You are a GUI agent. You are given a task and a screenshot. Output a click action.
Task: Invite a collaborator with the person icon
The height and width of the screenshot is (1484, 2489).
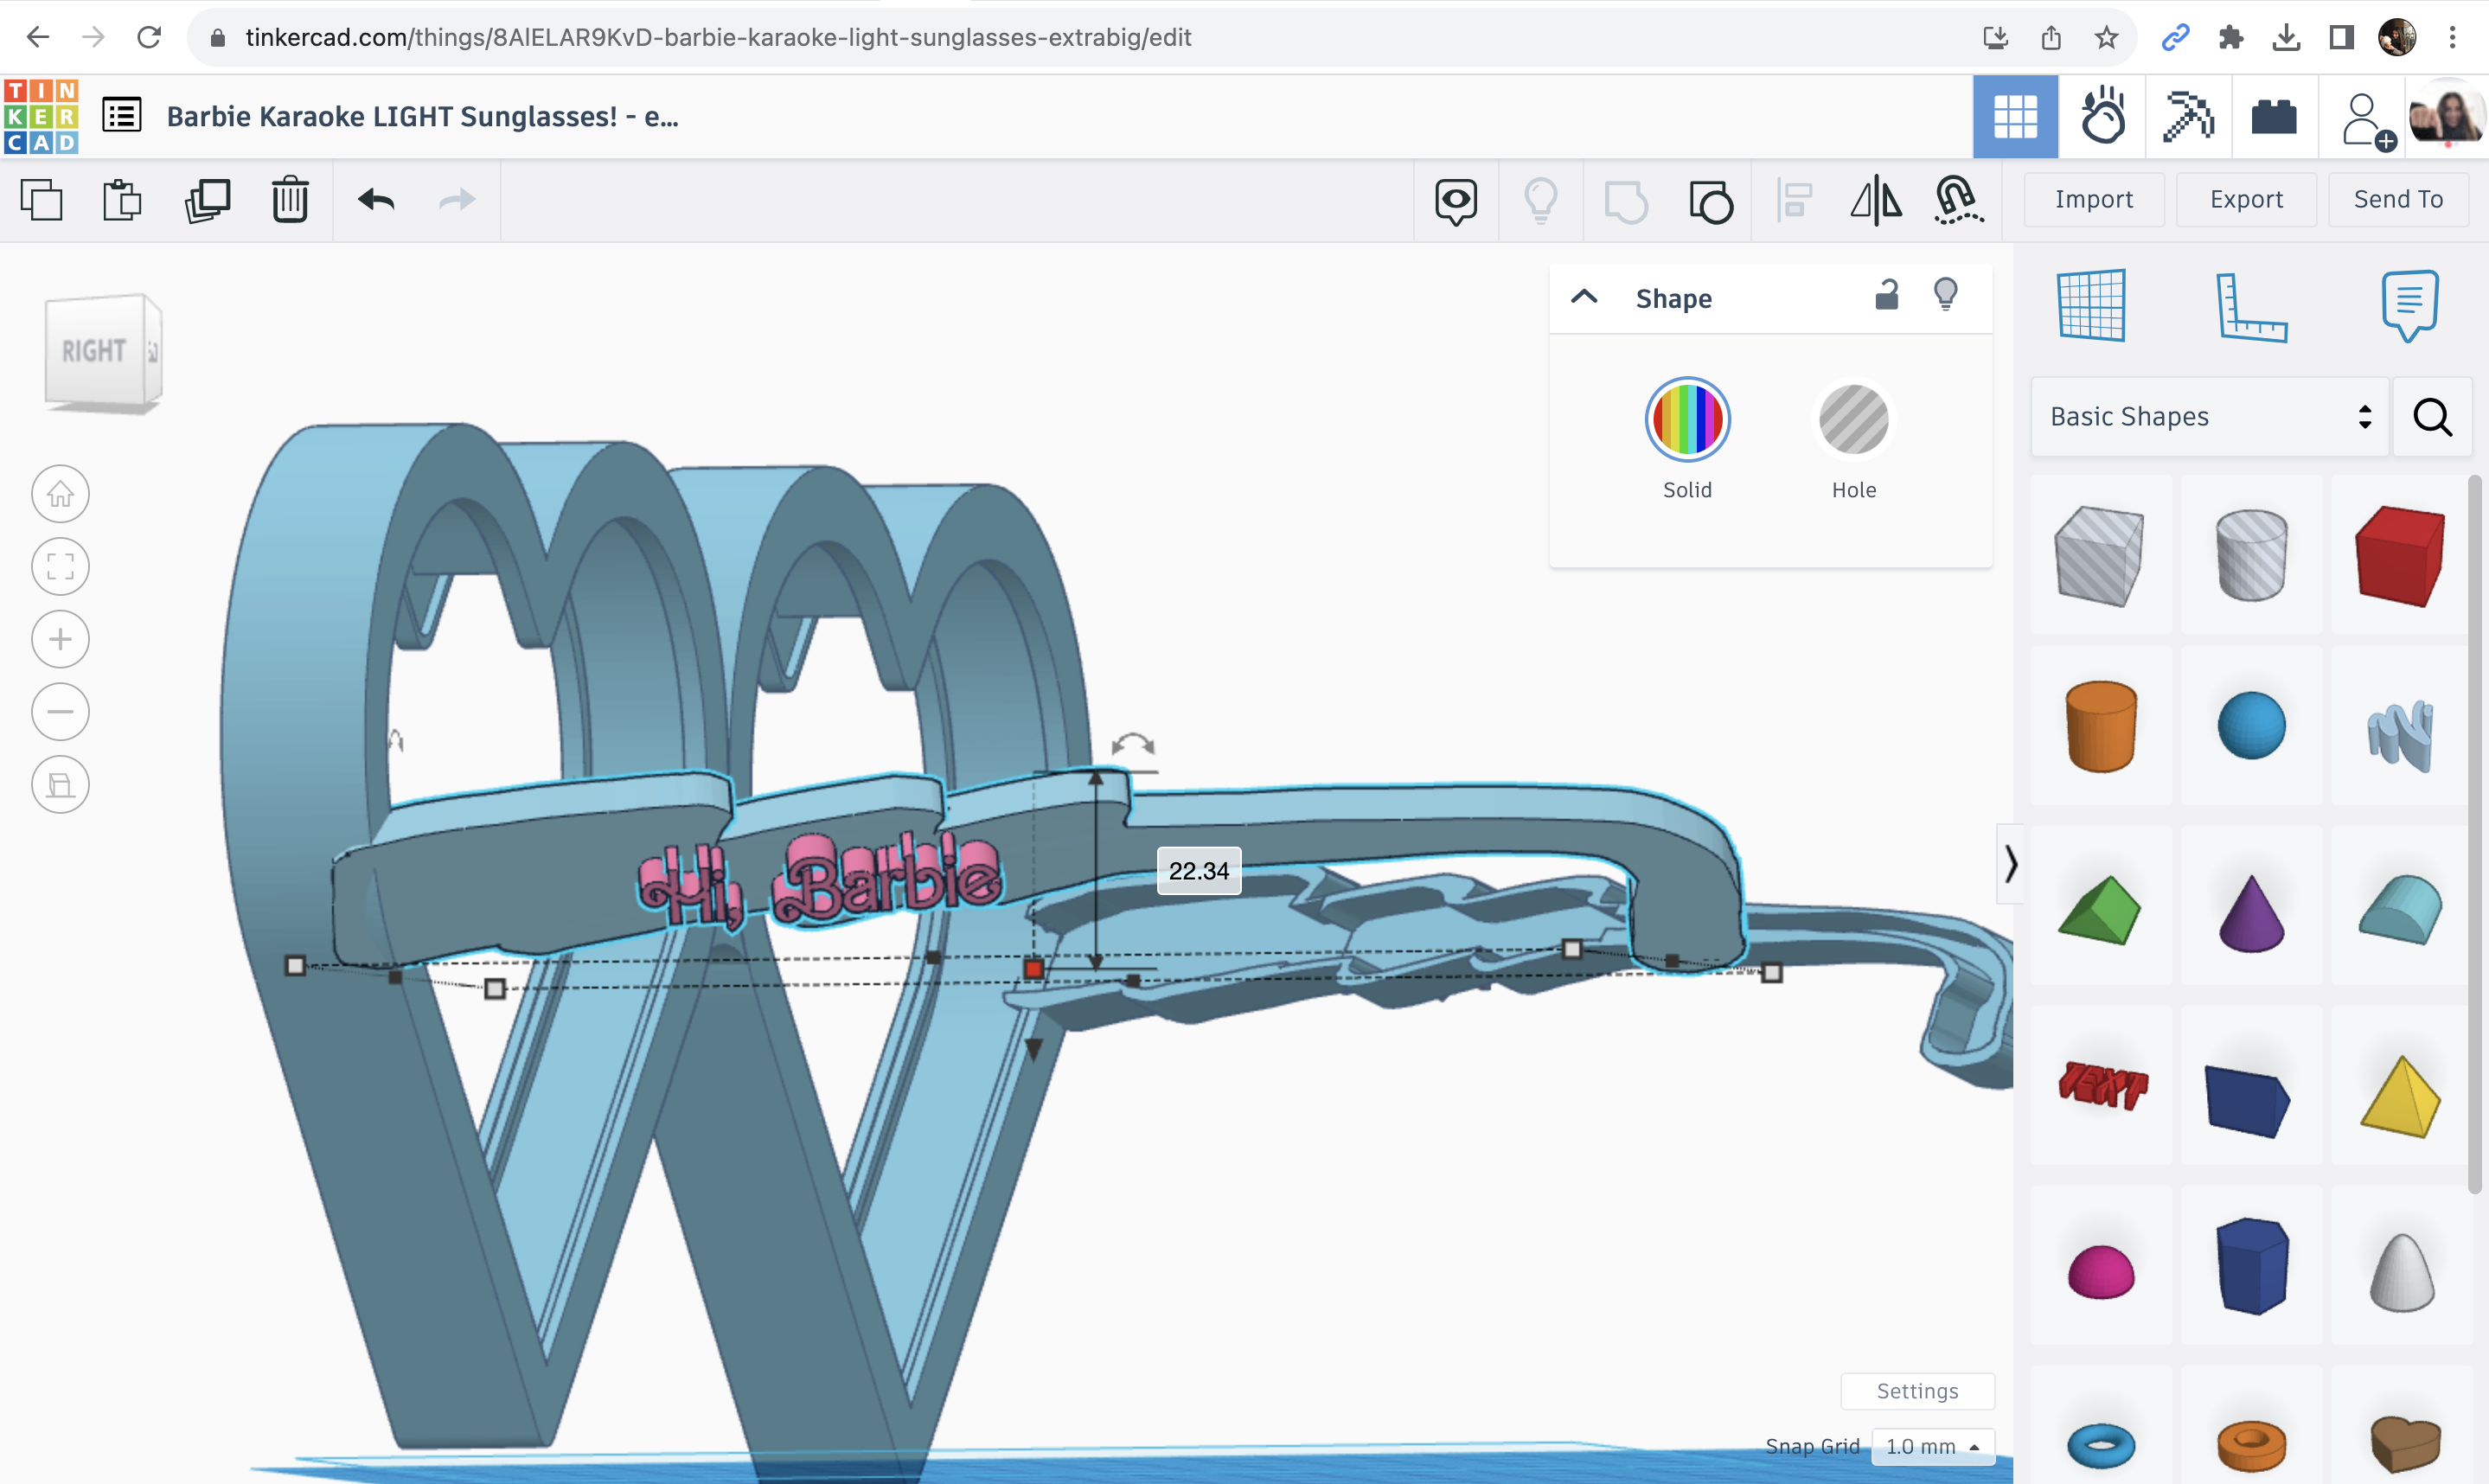point(2362,116)
